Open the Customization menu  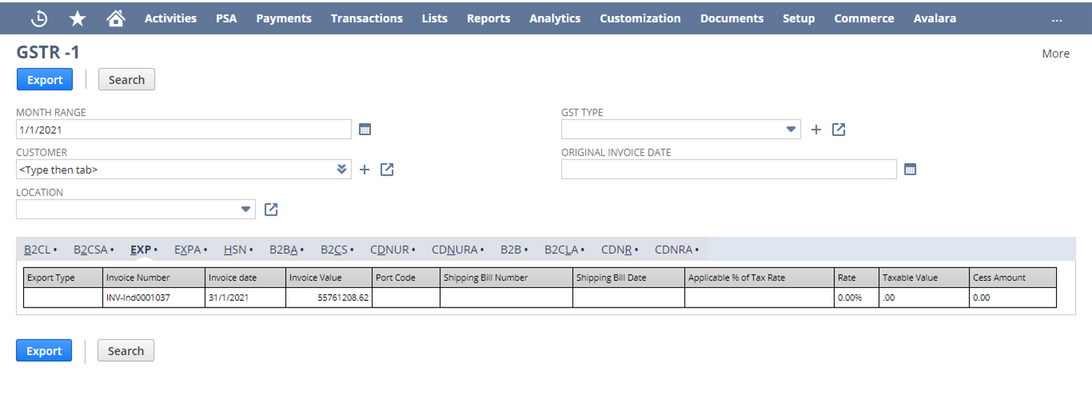640,19
